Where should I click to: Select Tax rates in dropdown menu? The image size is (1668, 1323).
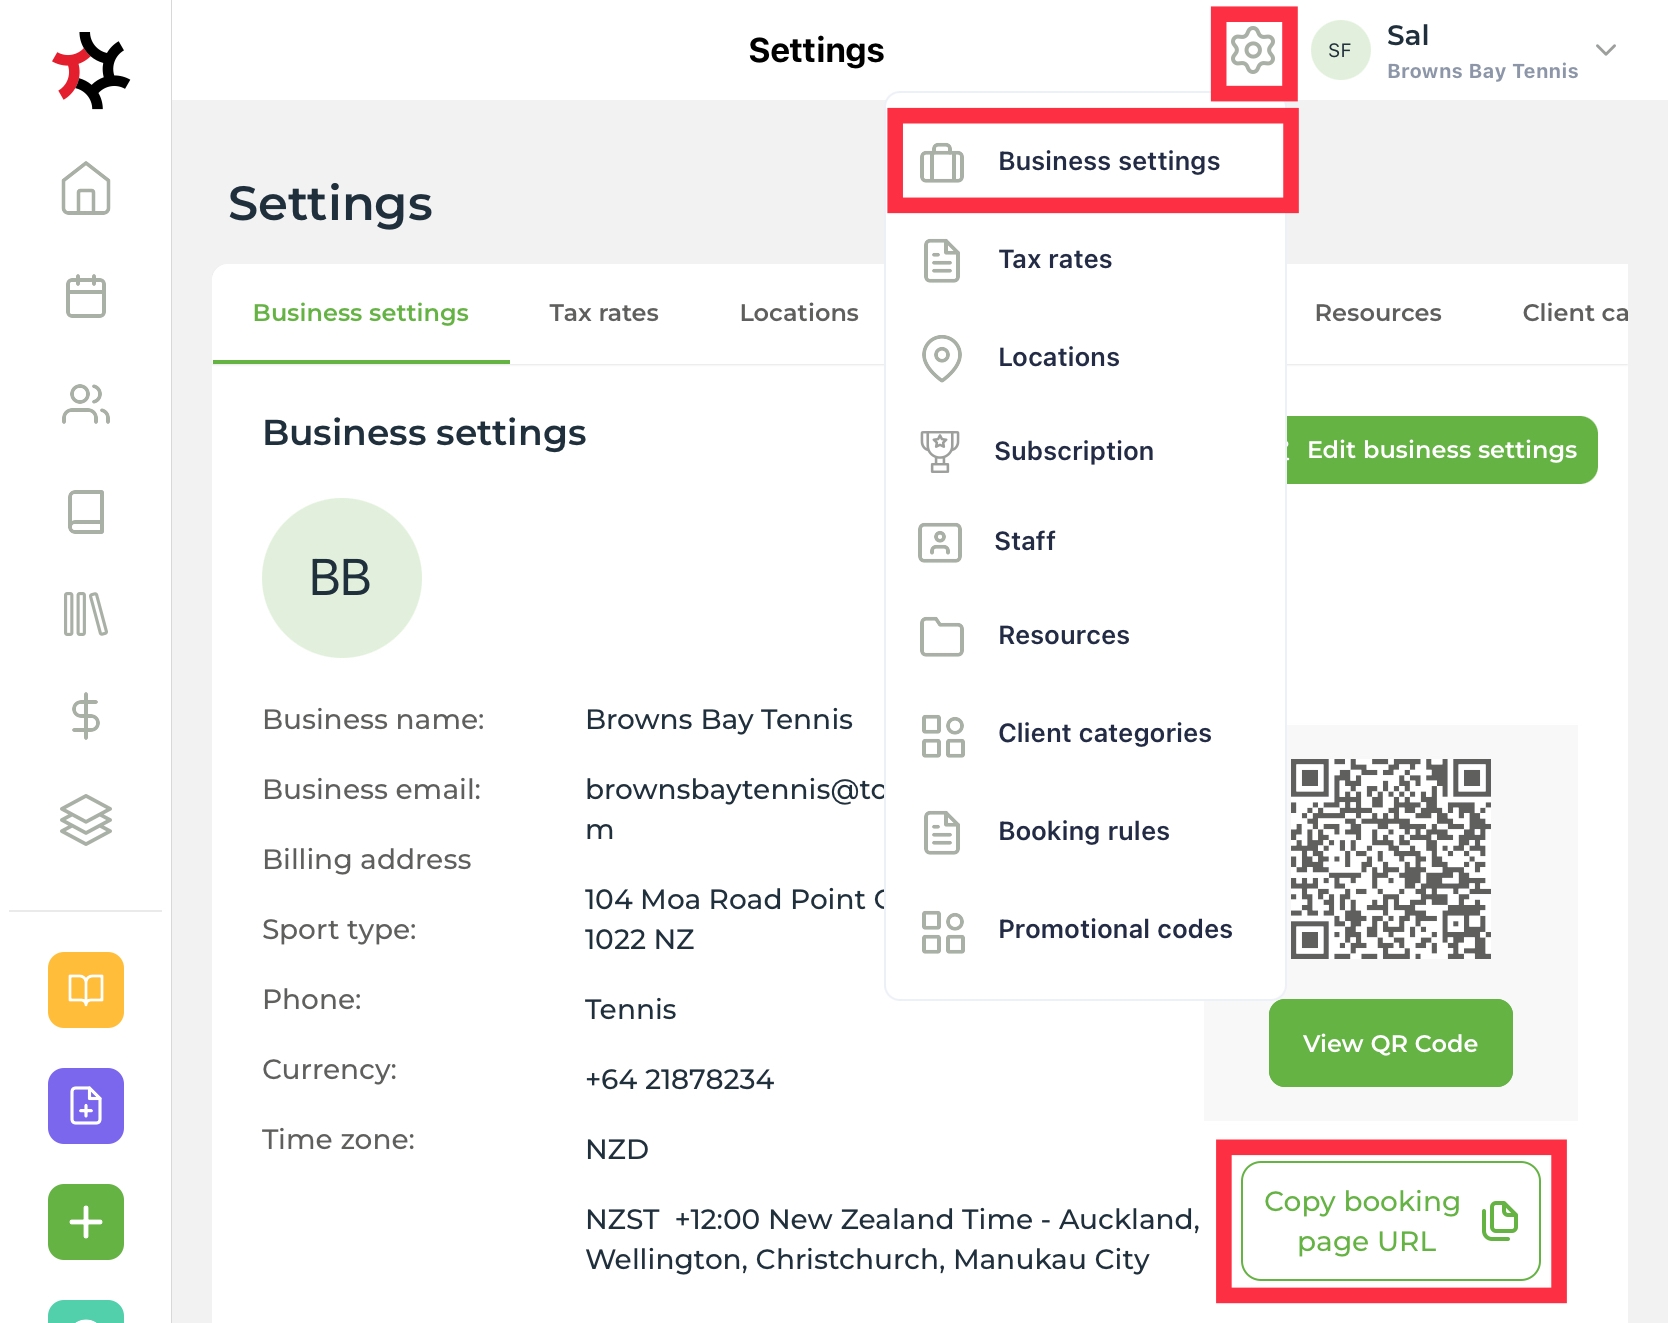pos(1054,260)
